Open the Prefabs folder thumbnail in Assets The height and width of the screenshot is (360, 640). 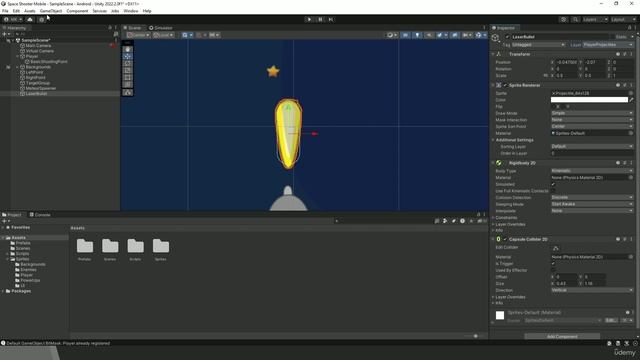(x=85, y=246)
